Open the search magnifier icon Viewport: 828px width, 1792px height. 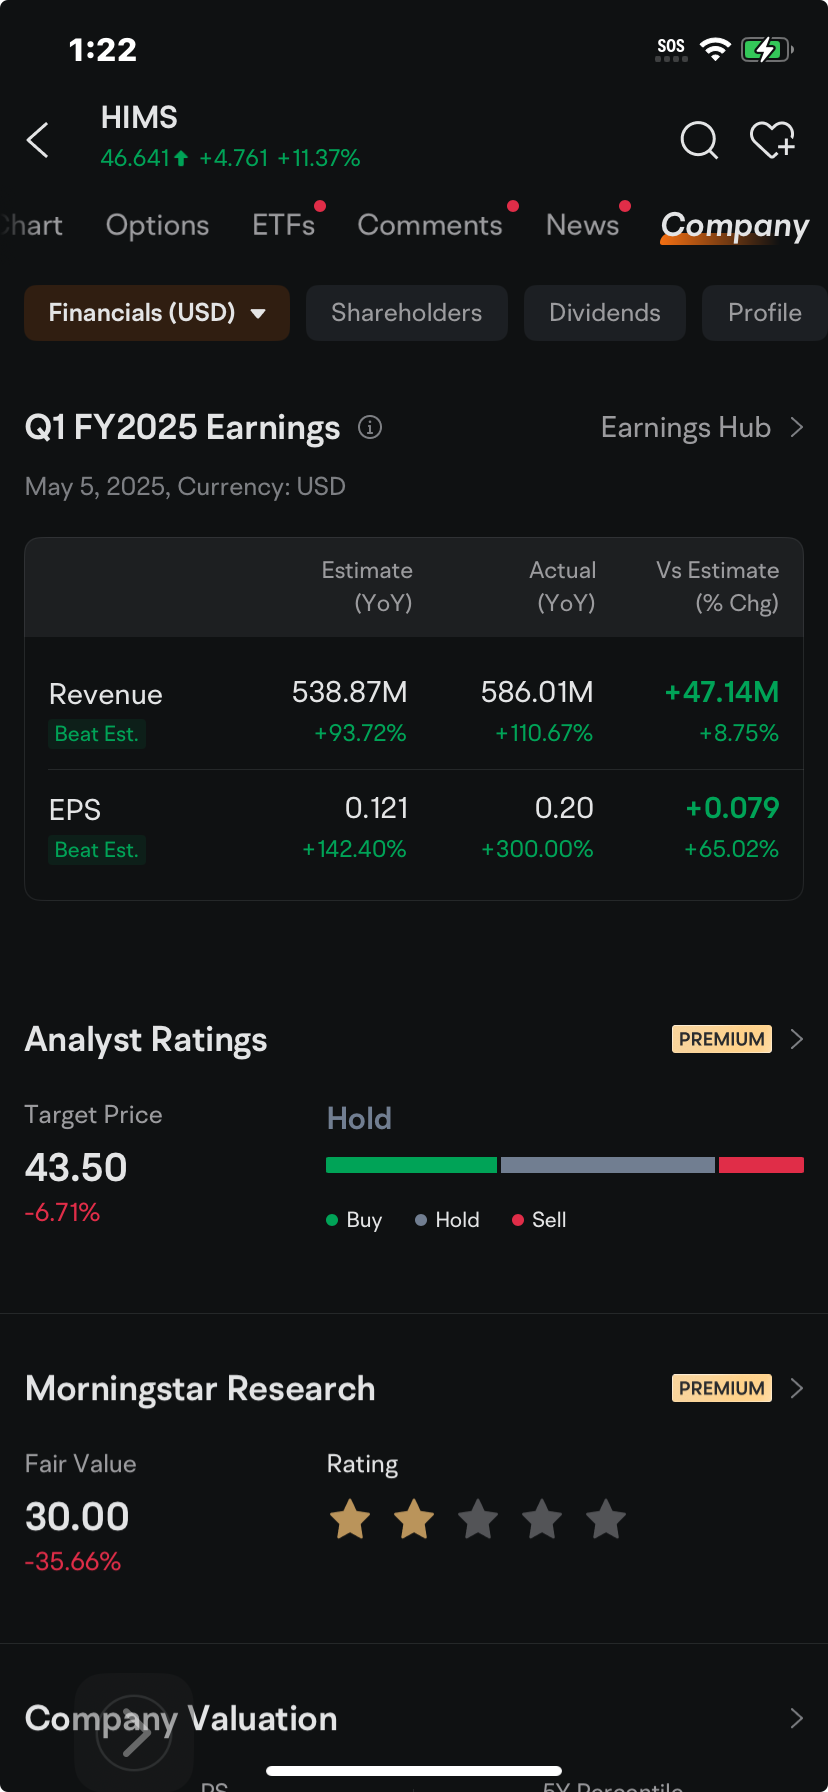(x=699, y=140)
